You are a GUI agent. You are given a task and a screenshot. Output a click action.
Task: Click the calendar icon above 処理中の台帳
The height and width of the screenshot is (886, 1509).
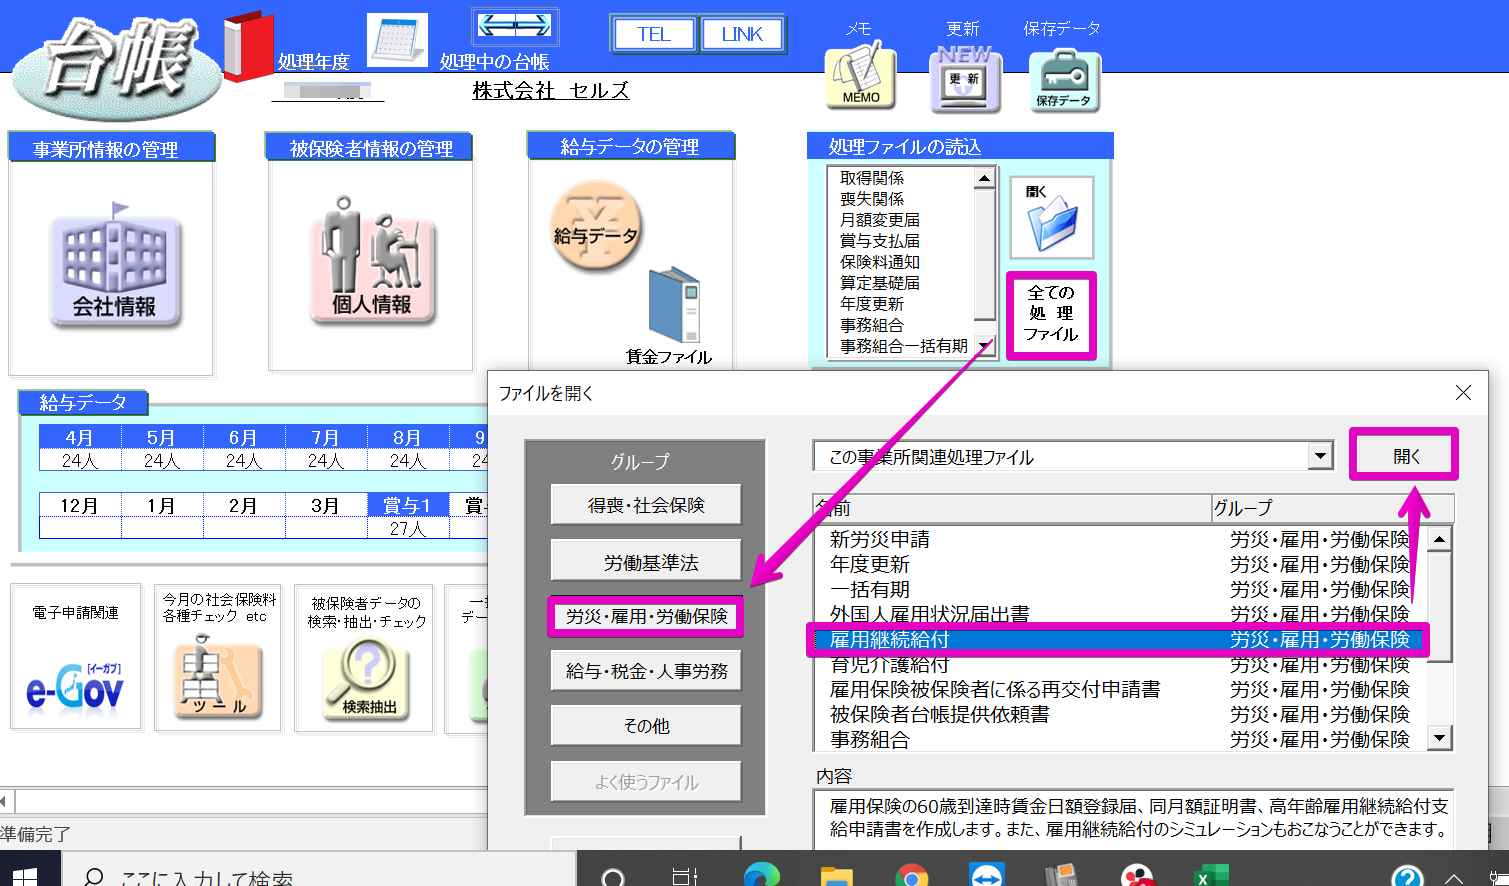point(397,40)
